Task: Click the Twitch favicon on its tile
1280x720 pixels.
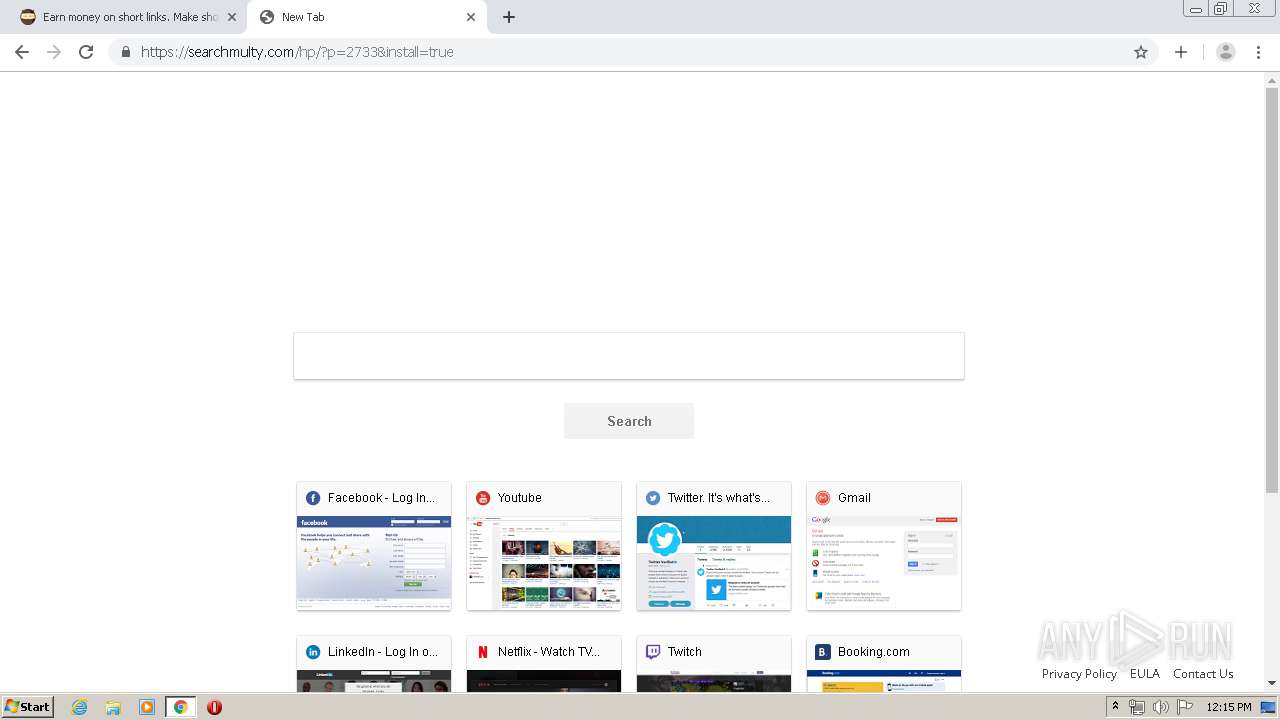Action: [x=653, y=652]
